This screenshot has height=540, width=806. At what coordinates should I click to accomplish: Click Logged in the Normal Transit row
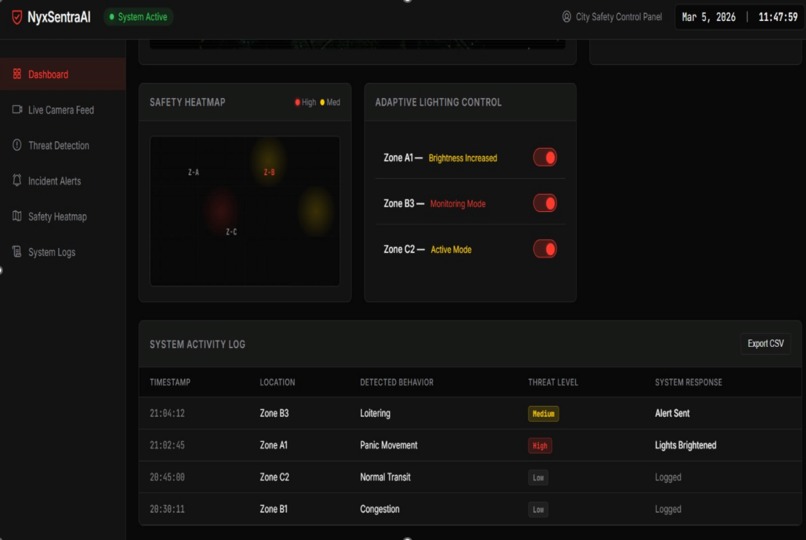tap(668, 477)
